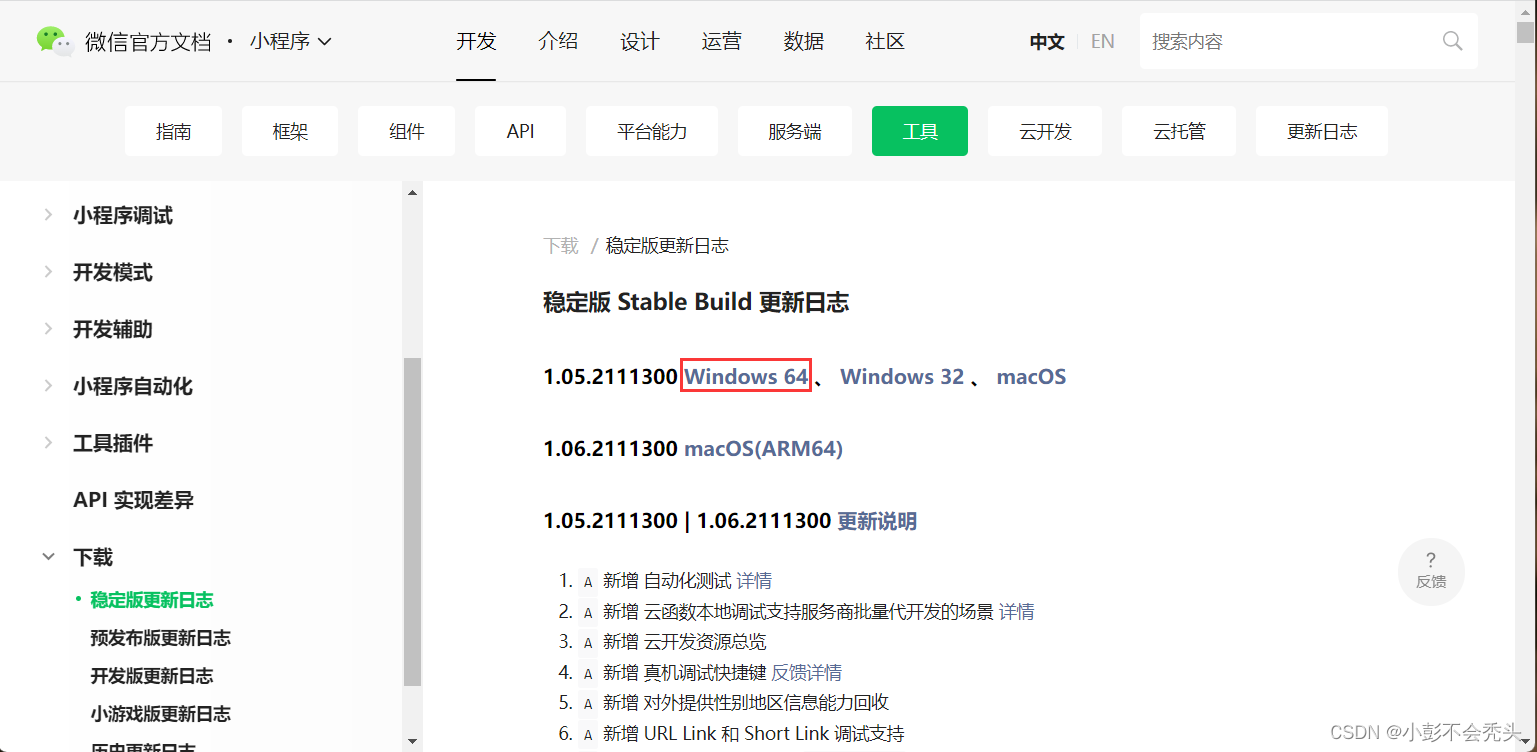Open the macOS(ARM64) download link
1537x752 pixels.
coord(763,448)
